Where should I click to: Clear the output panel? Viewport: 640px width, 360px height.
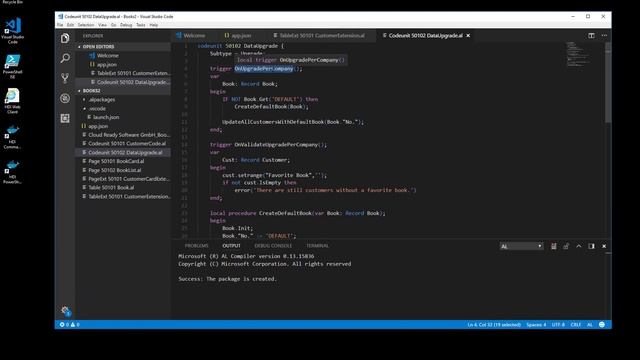[x=553, y=246]
